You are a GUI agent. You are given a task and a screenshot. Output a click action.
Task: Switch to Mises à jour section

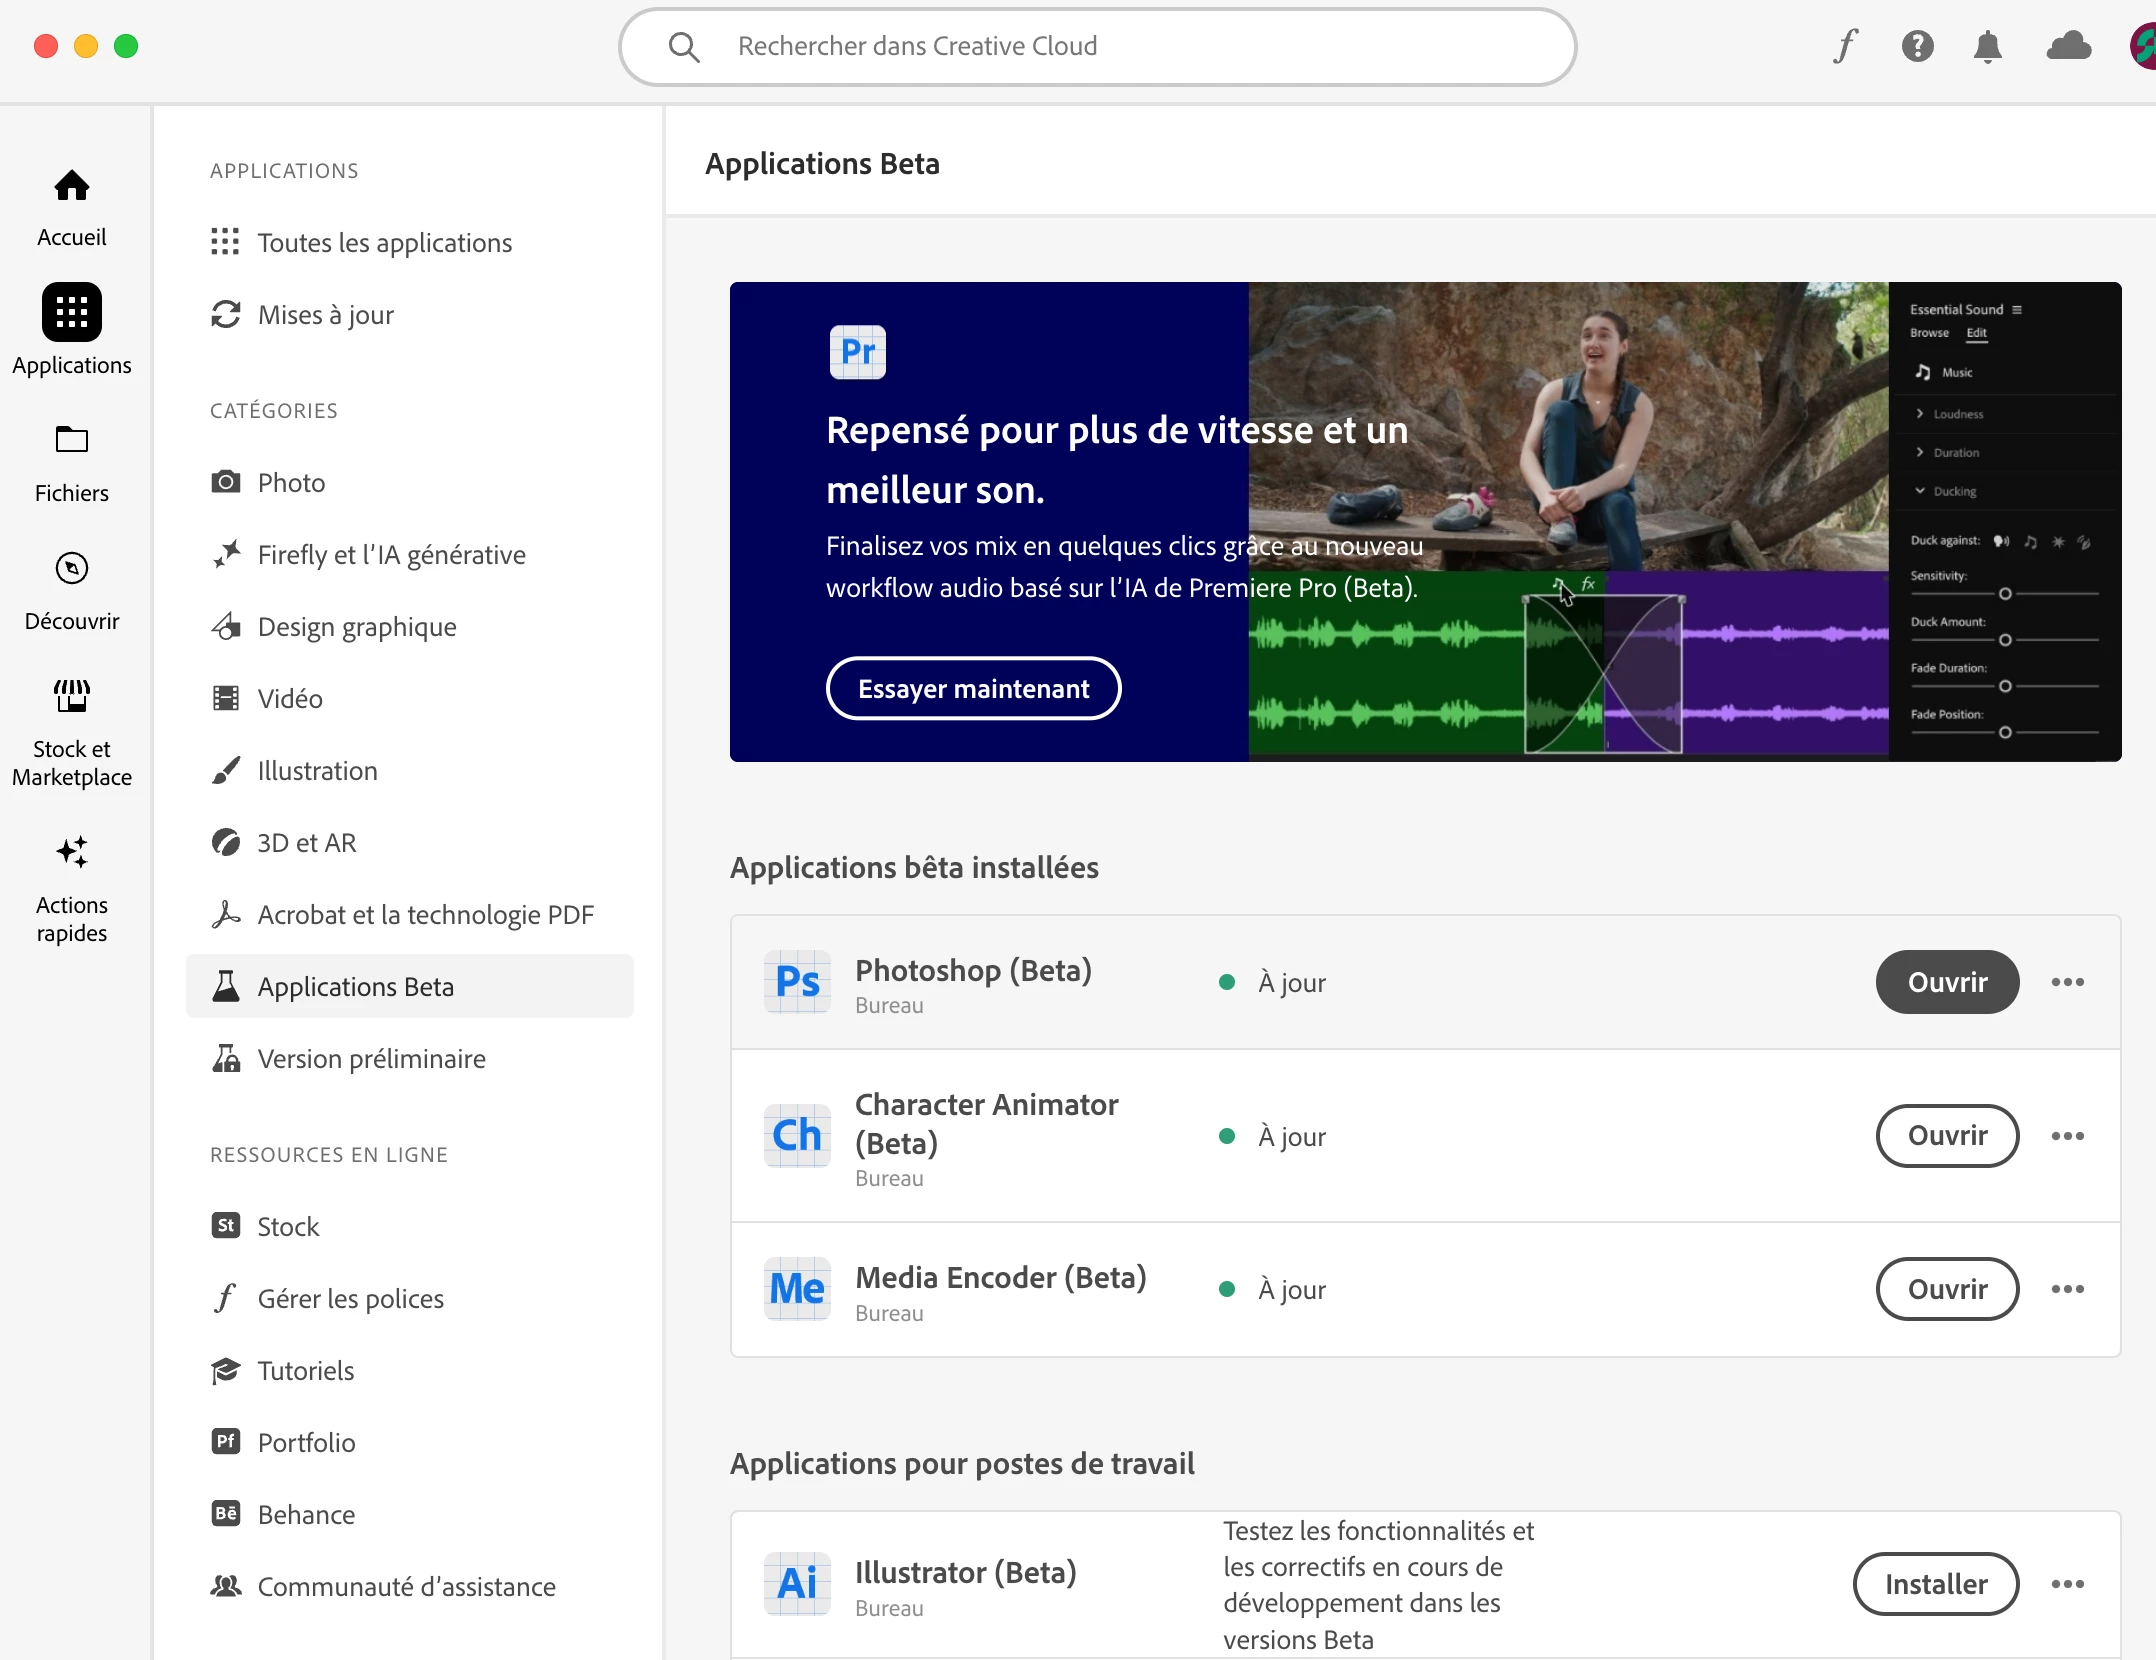(x=325, y=315)
